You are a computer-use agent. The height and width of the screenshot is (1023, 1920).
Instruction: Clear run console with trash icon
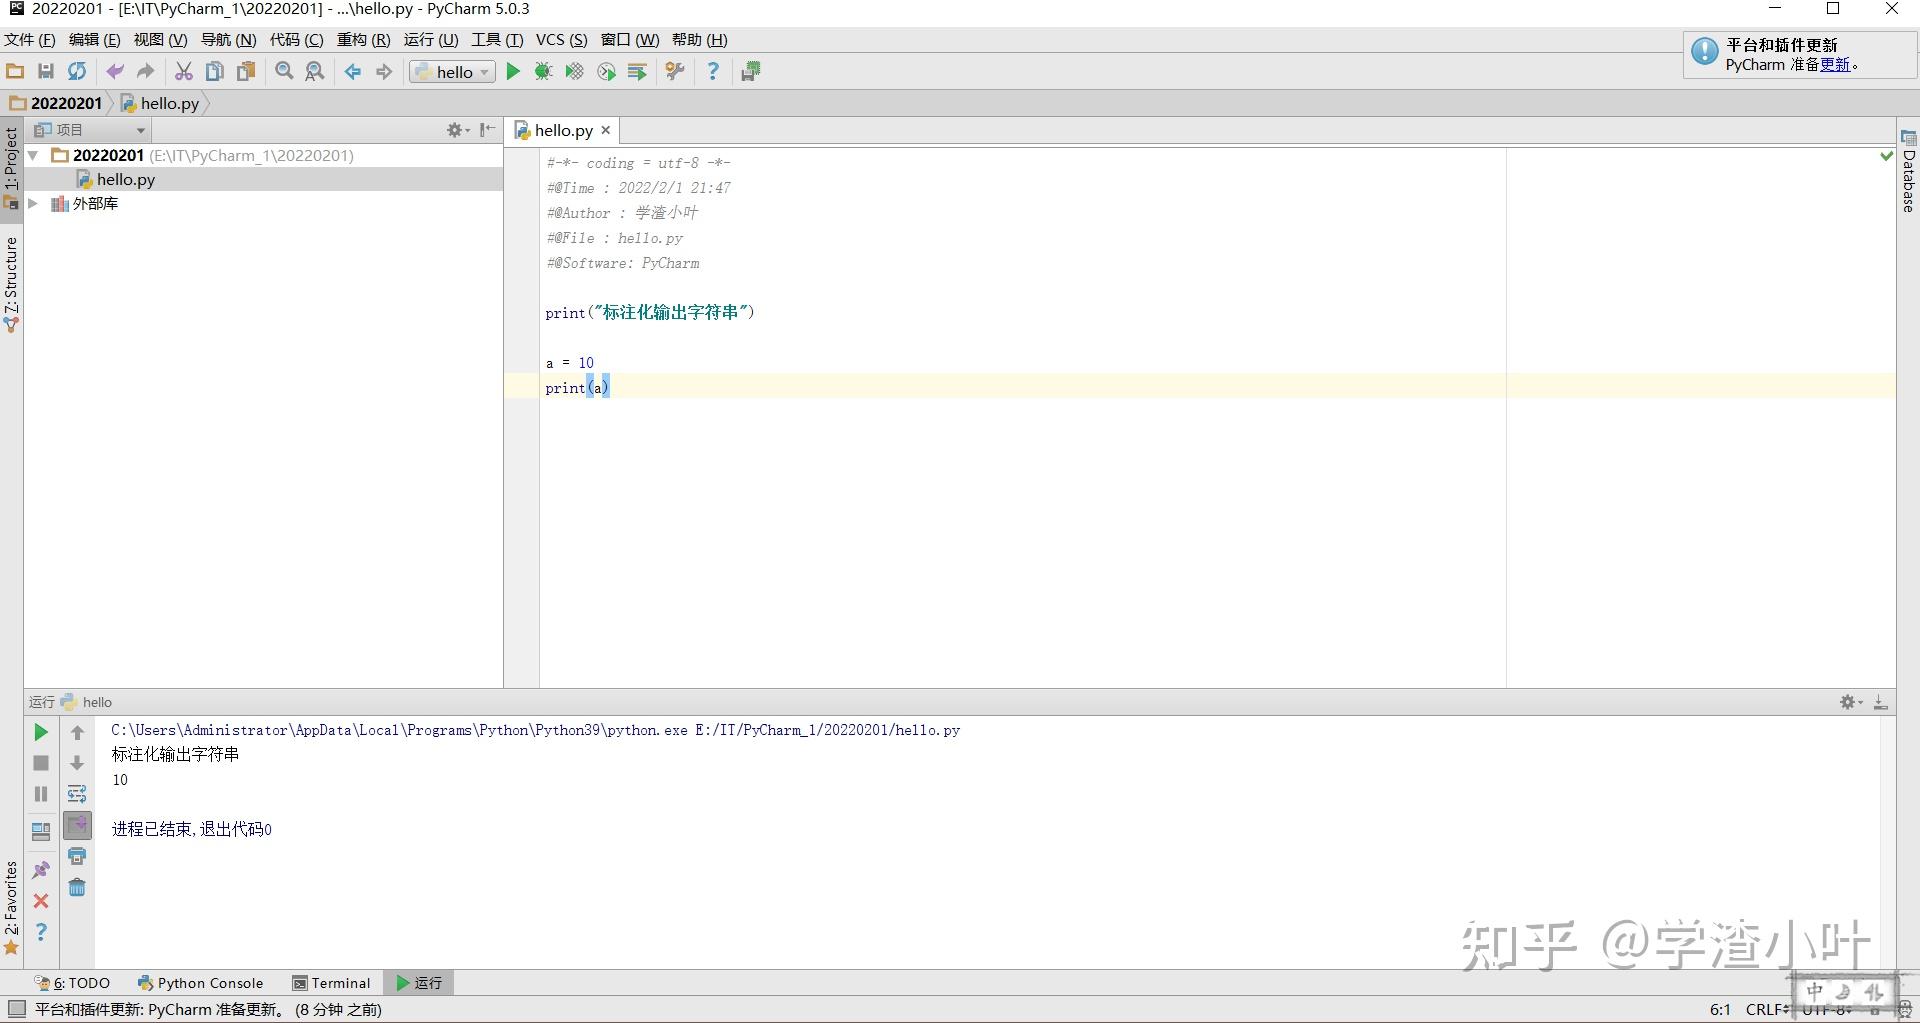click(77, 887)
